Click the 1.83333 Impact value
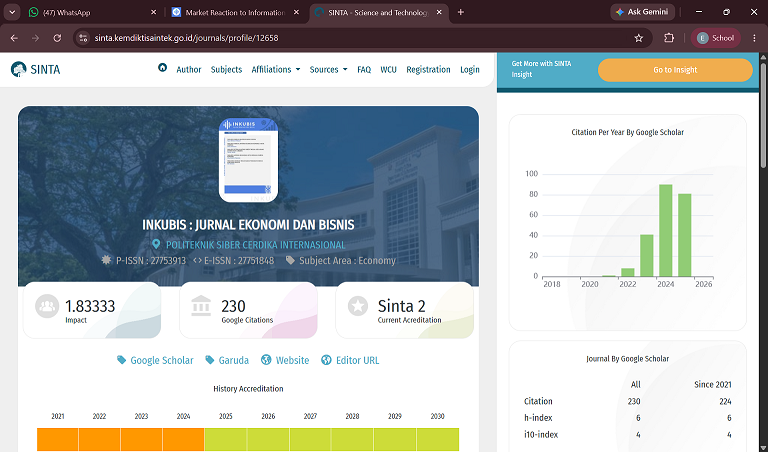 90,306
